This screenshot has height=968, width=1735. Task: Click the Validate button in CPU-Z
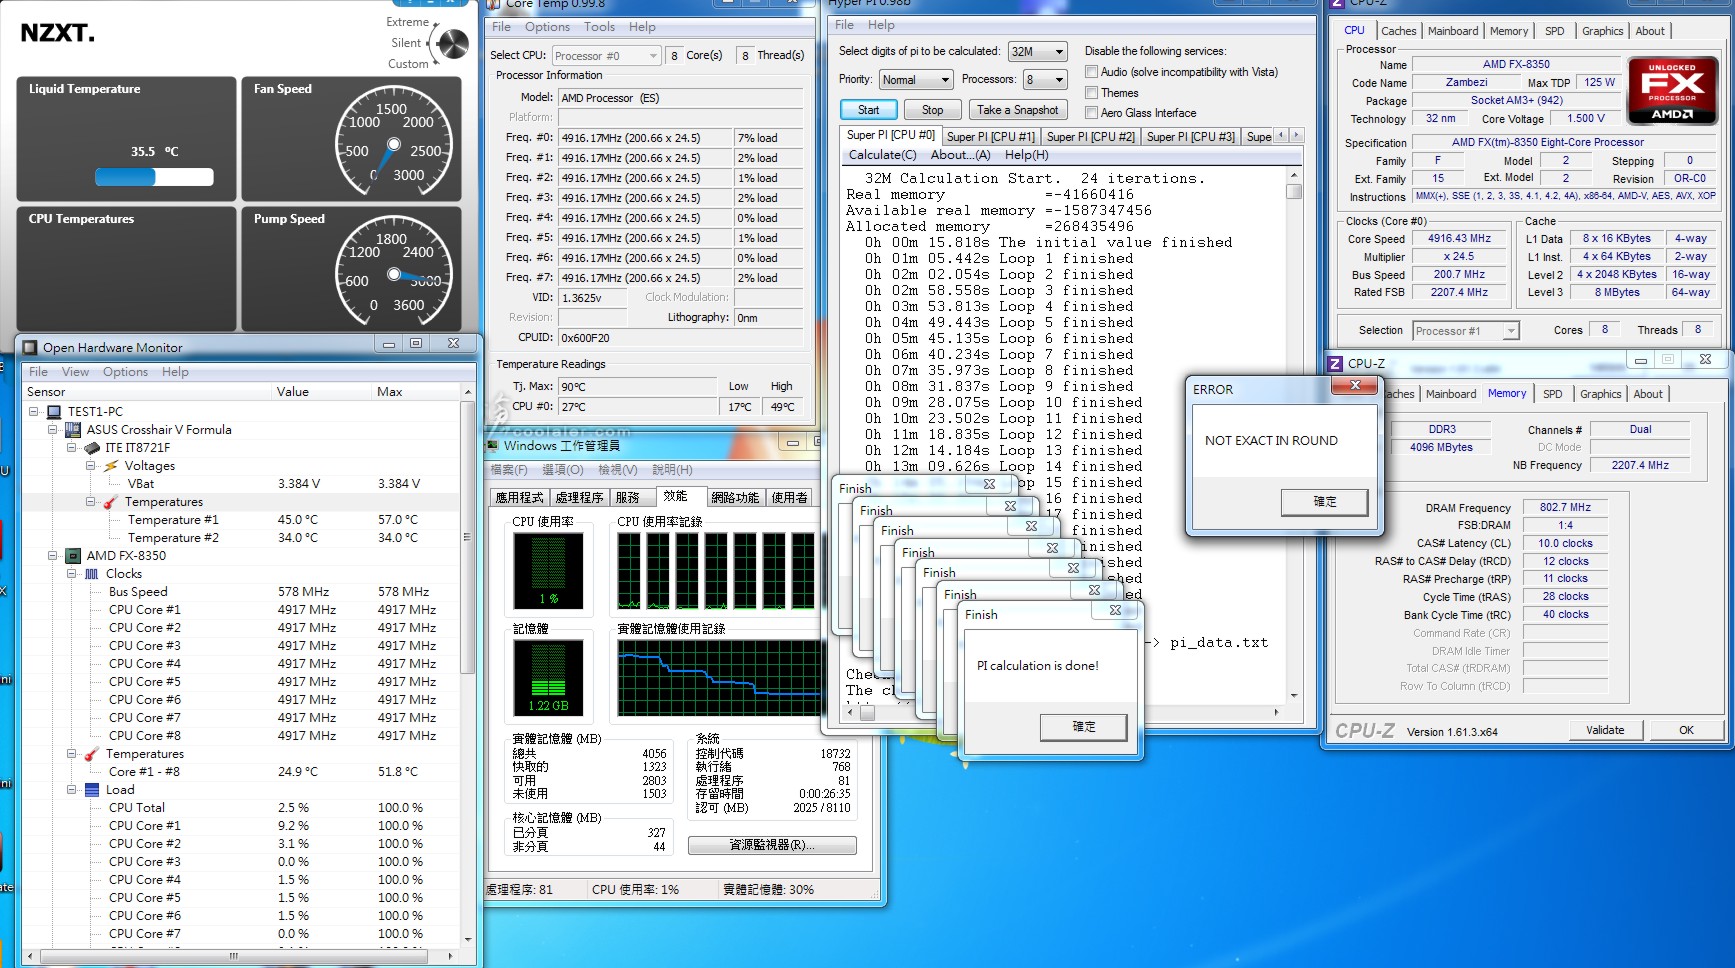(1604, 730)
